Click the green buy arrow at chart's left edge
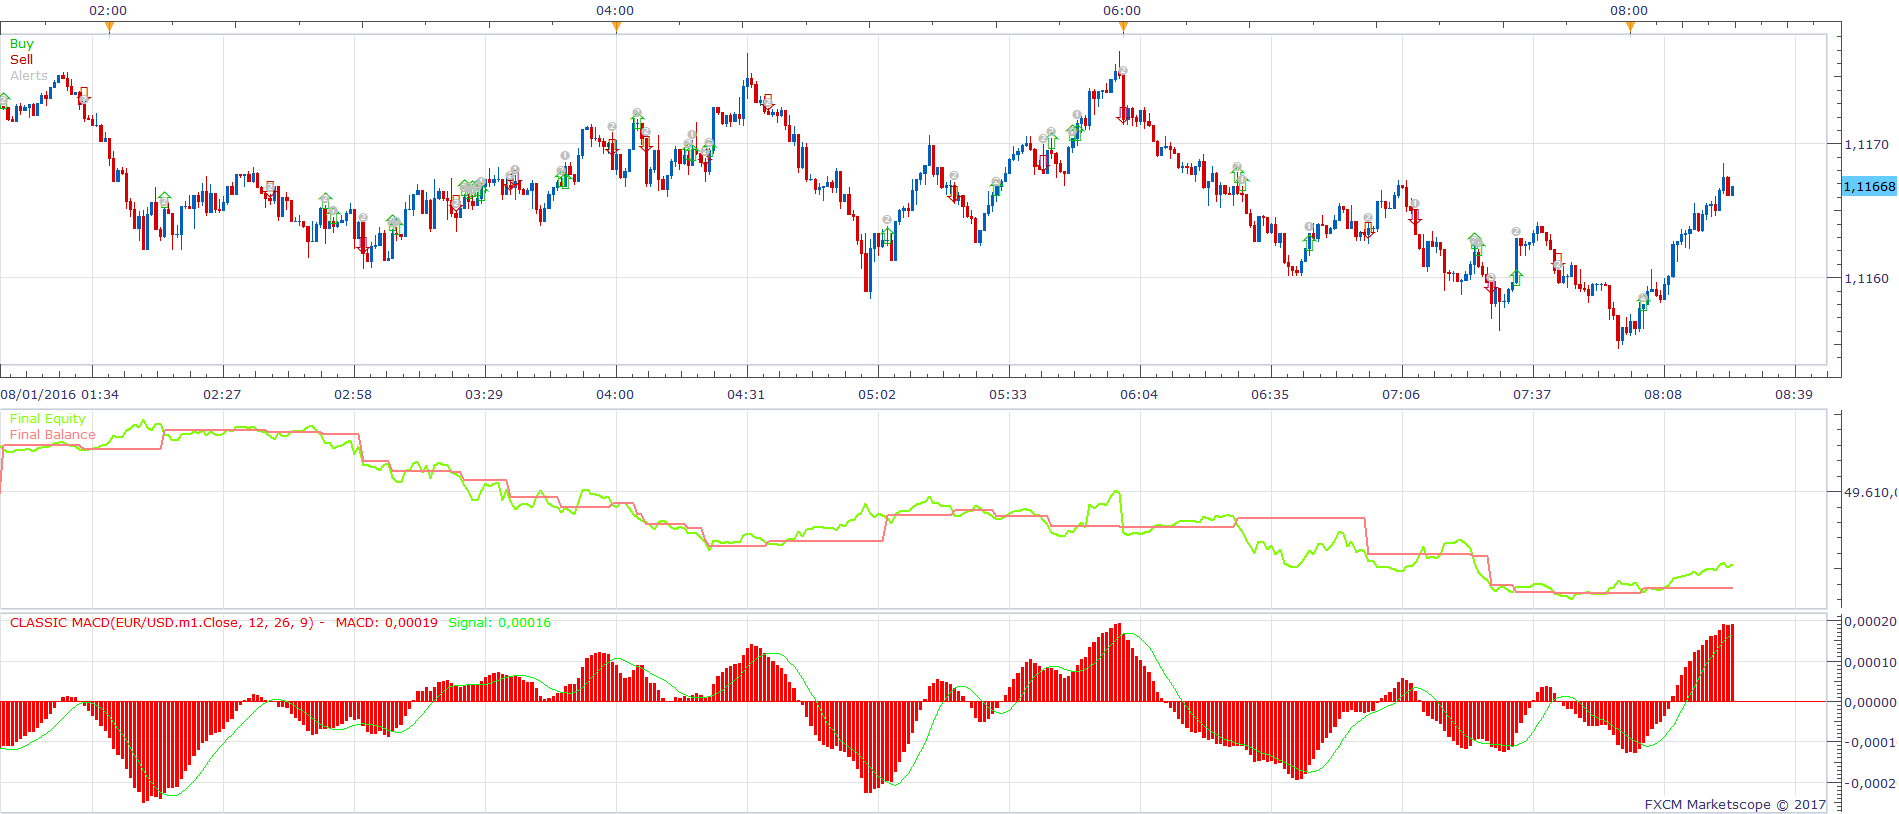Screen dimensions: 1899x814 tap(4, 100)
